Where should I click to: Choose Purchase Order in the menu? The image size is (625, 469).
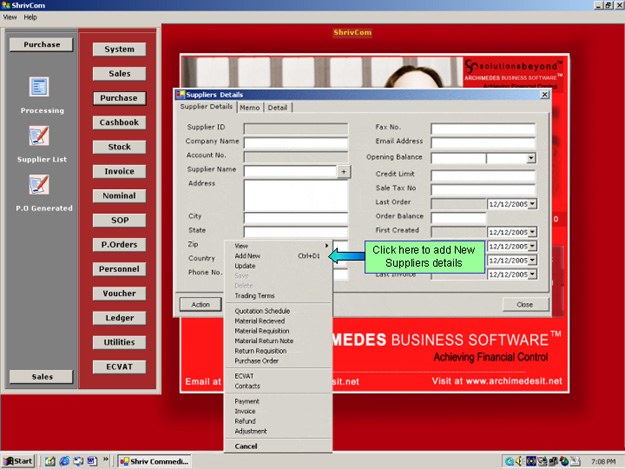256,361
